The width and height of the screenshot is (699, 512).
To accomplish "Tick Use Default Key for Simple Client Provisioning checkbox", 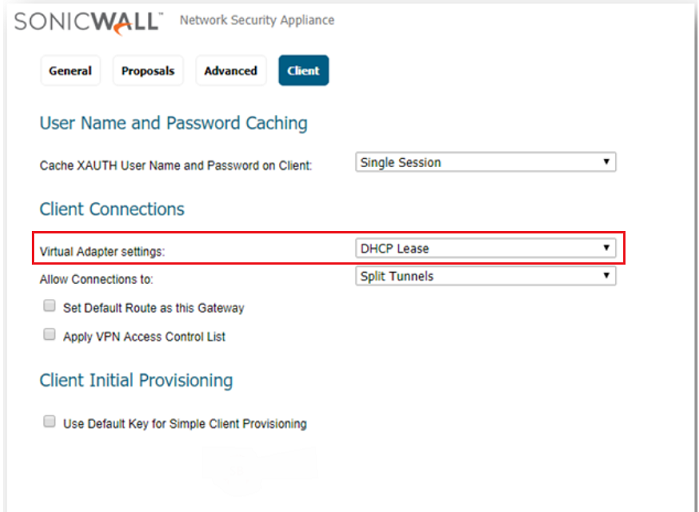I will (x=49, y=422).
